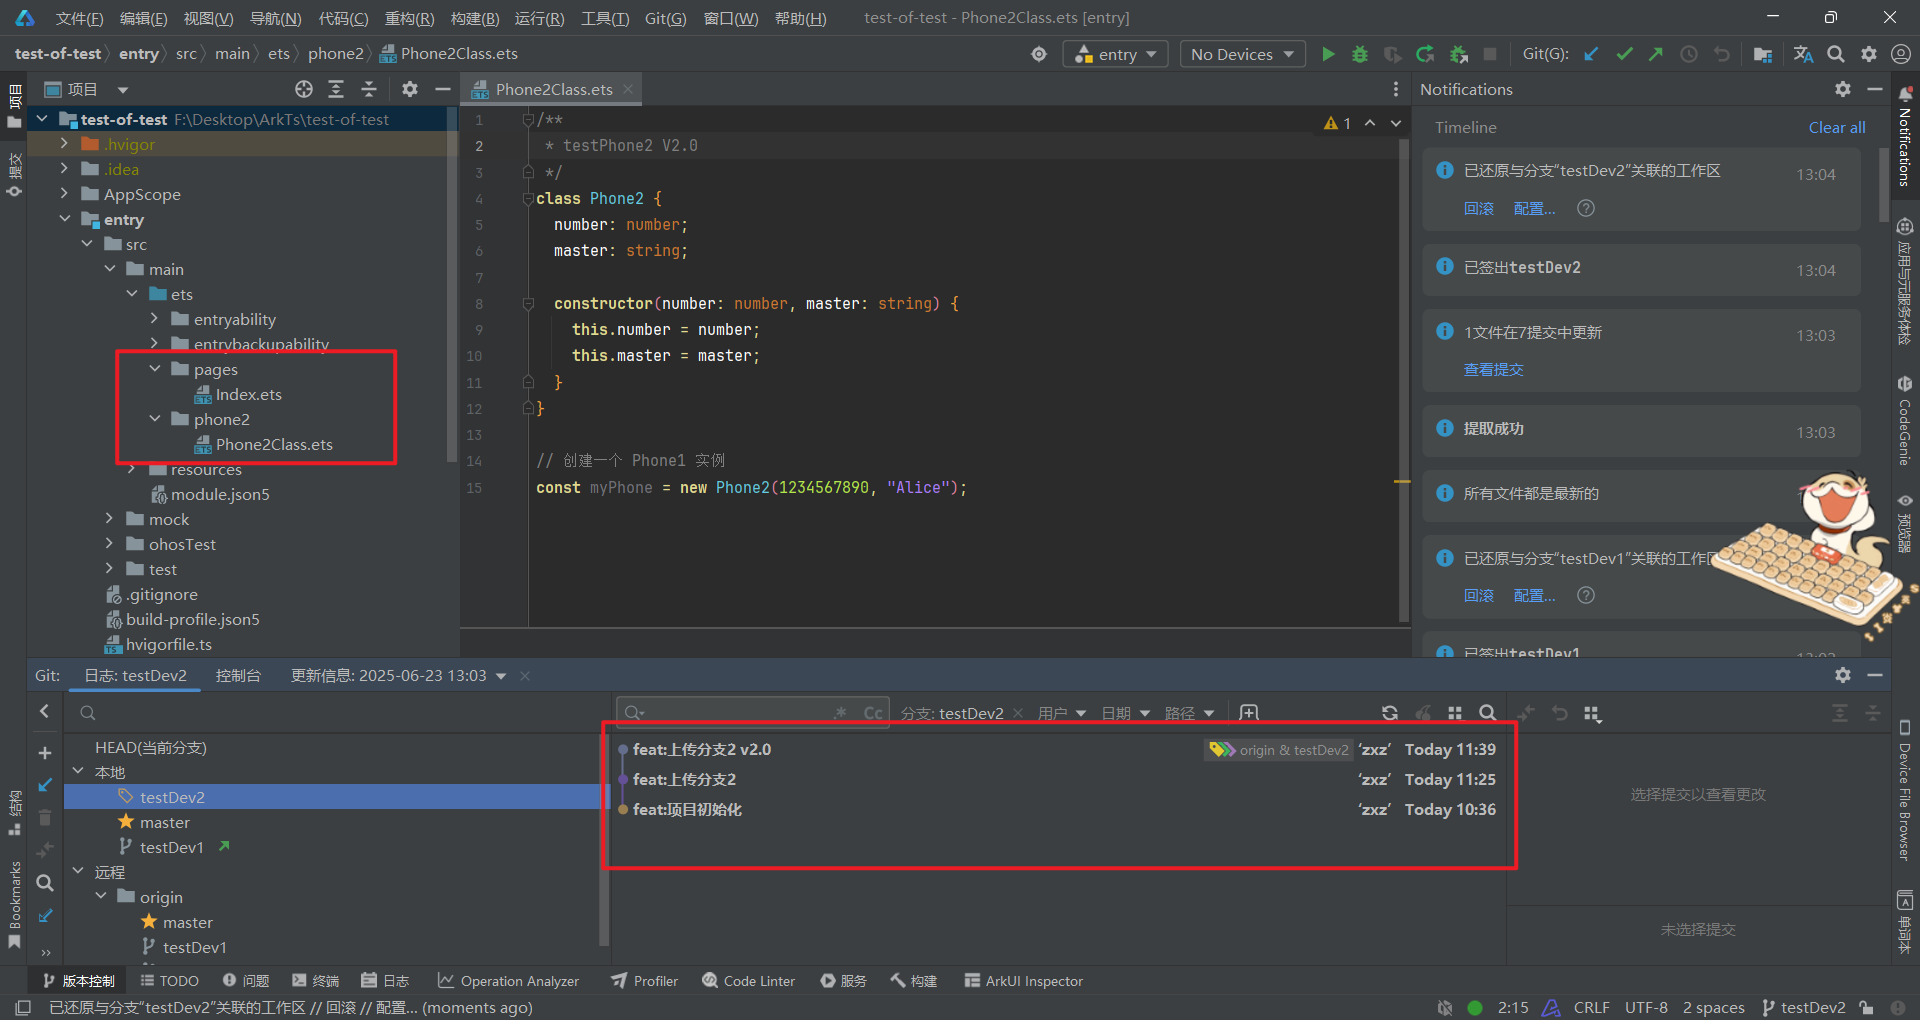The width and height of the screenshot is (1920, 1020).
Task: Remove the 分支: testDev2 filter
Action: pos(1018,713)
